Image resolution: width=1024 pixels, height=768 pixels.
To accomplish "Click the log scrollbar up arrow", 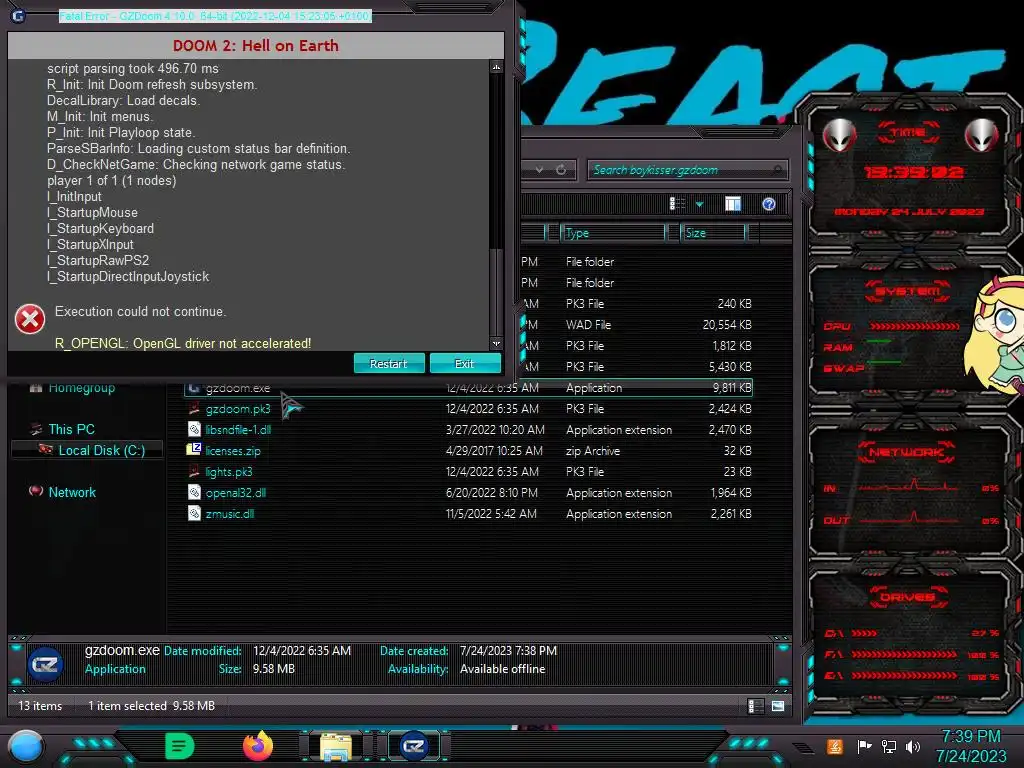I will click(496, 67).
